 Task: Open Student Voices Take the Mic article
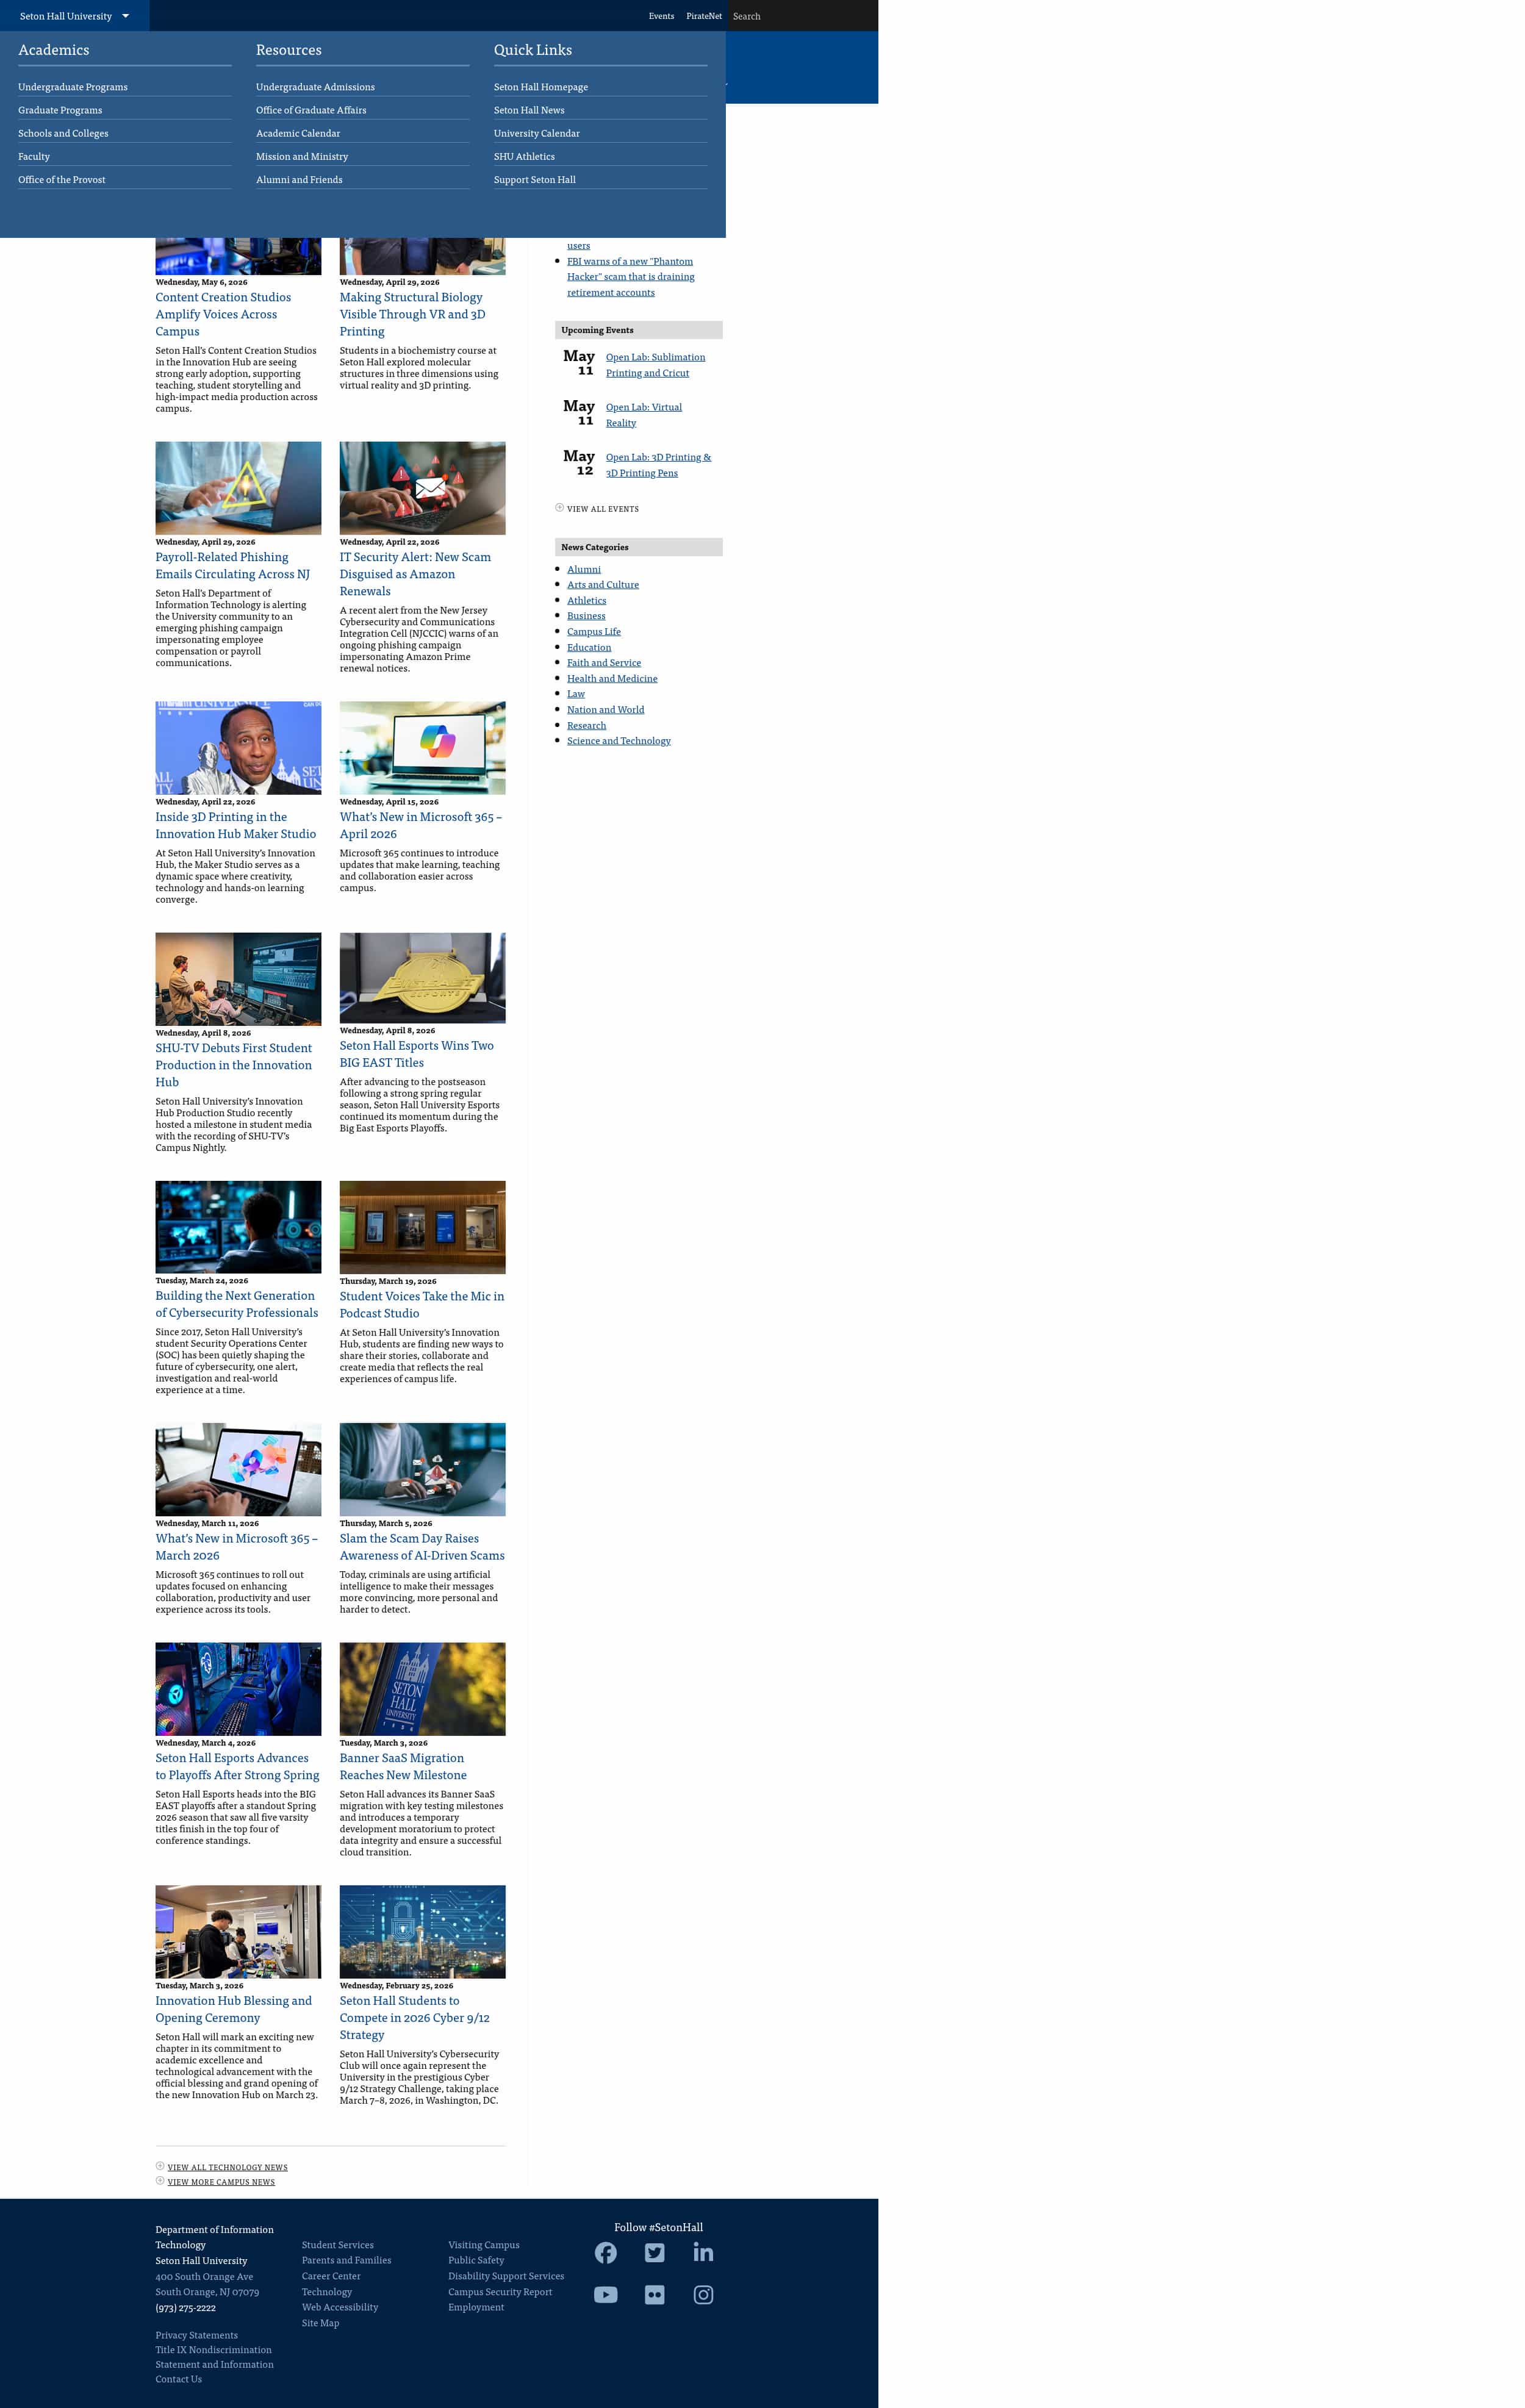pyautogui.click(x=421, y=1305)
